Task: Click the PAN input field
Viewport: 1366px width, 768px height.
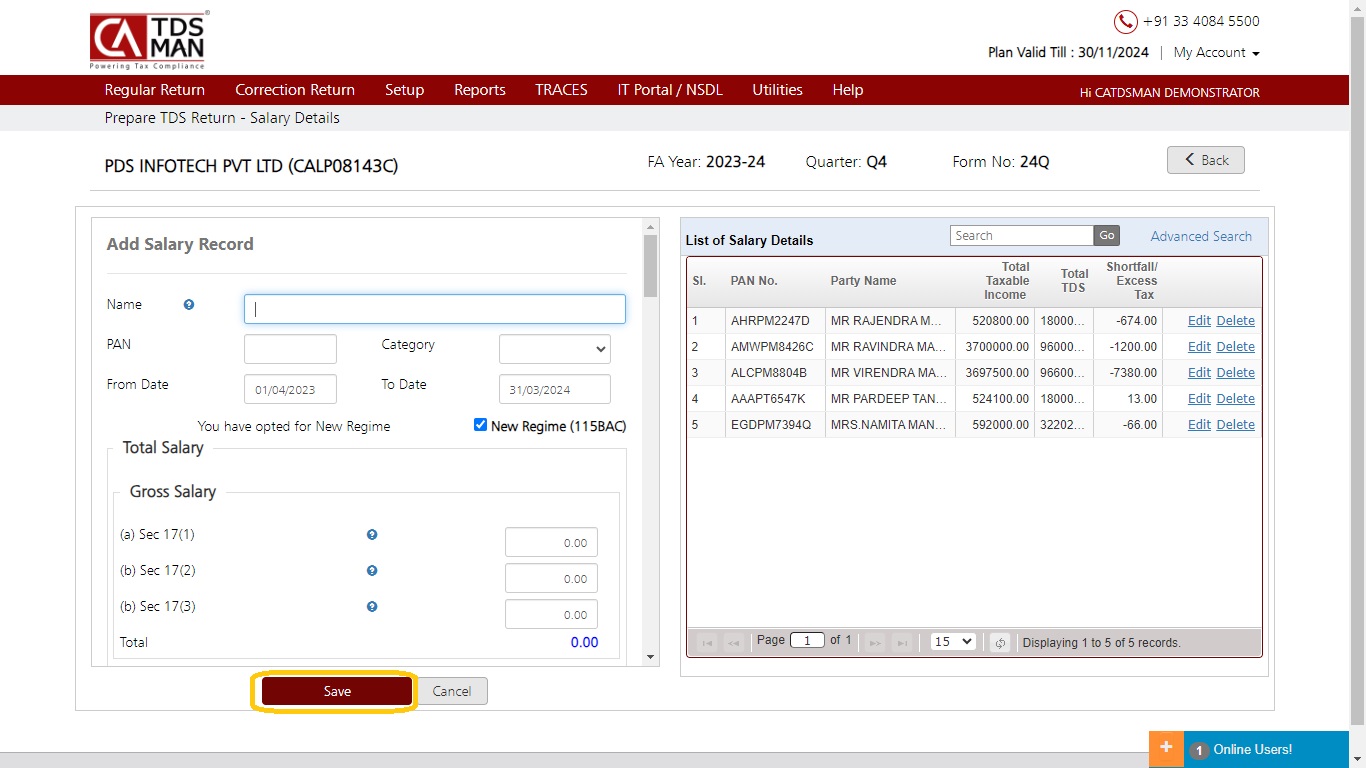Action: (x=290, y=349)
